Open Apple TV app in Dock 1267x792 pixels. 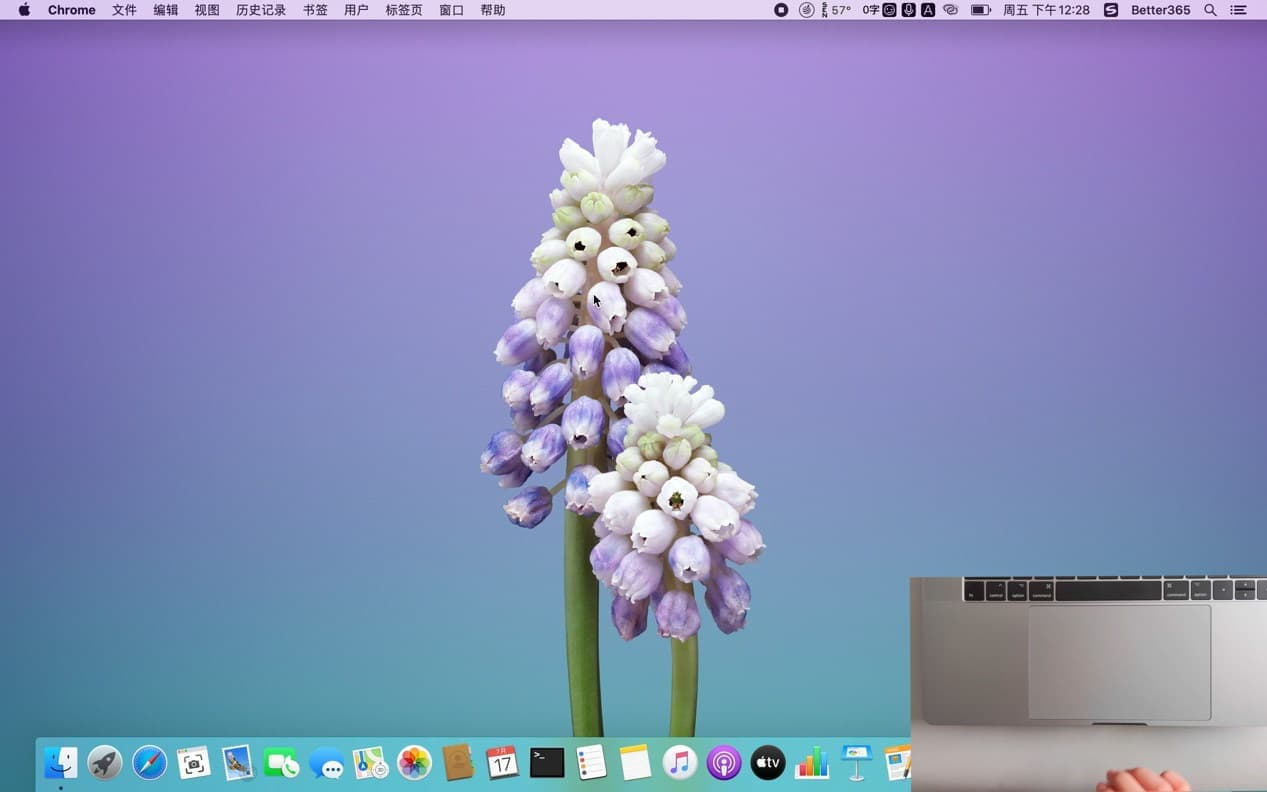[768, 763]
